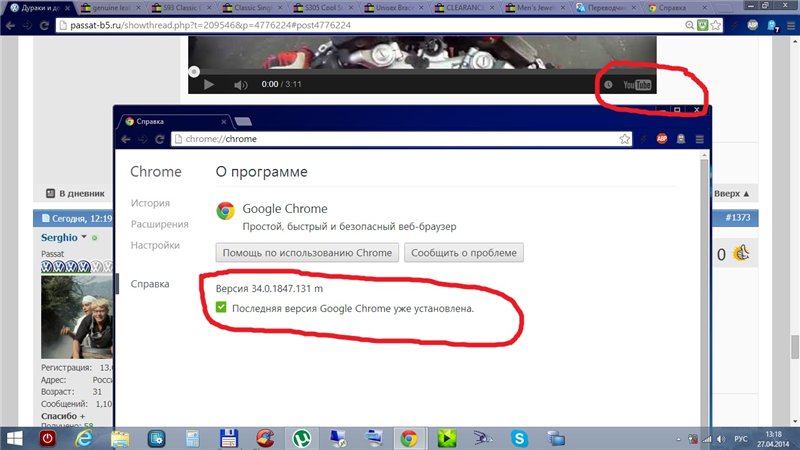The image size is (800, 450).
Task: Bookmark chrome://chrome with the star icon
Action: click(x=624, y=139)
